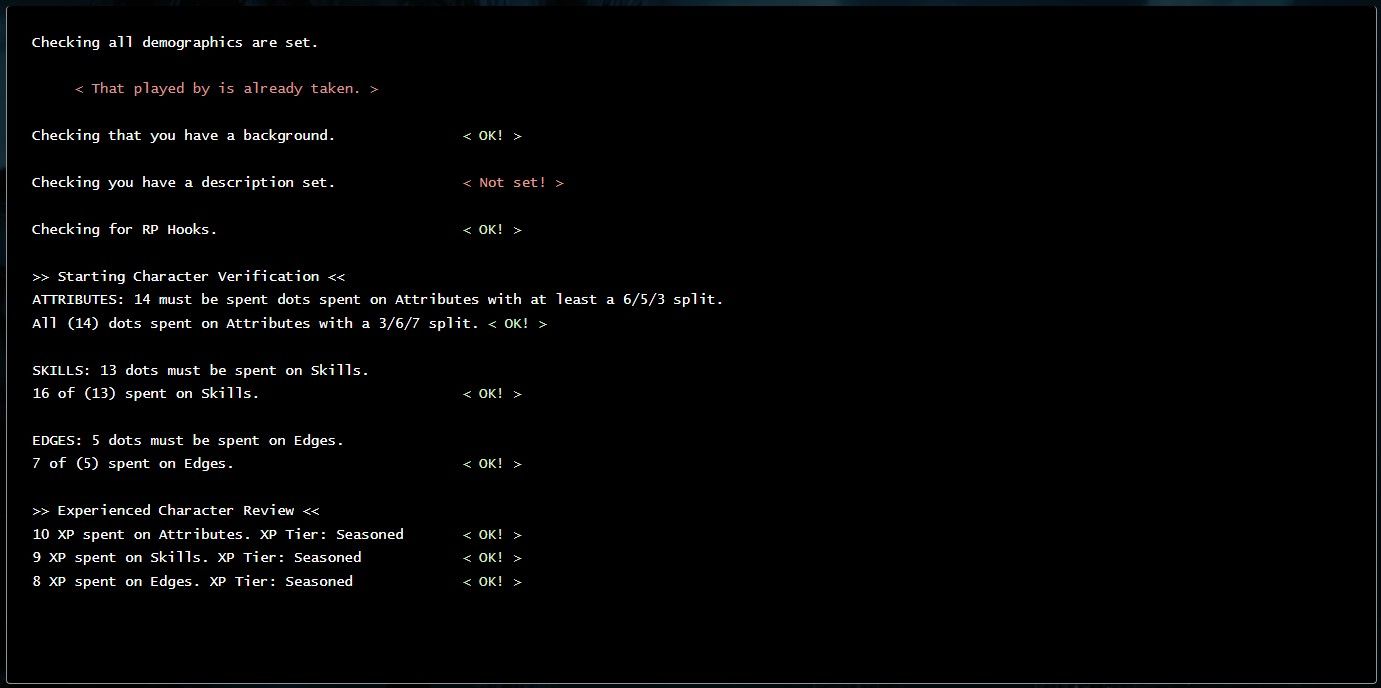Click the red 'Not set!' description status
Screen dimensions: 1381x688
click(x=513, y=183)
